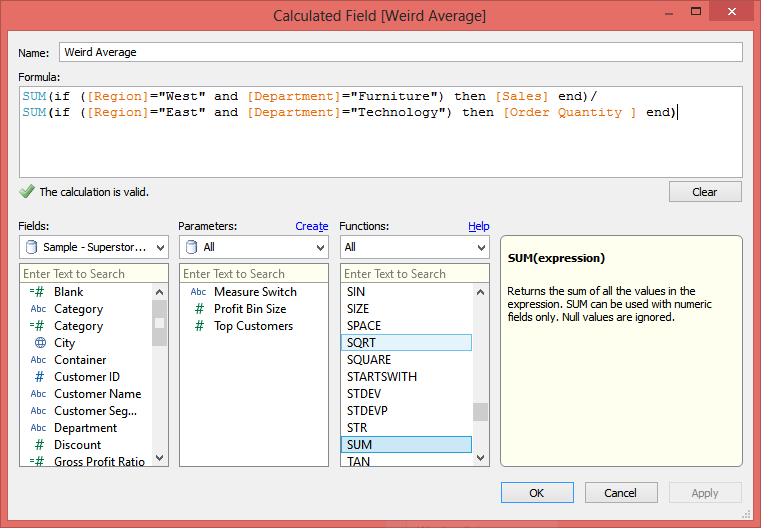Click the Abc icon next to Container
The width and height of the screenshot is (761, 528).
point(38,360)
